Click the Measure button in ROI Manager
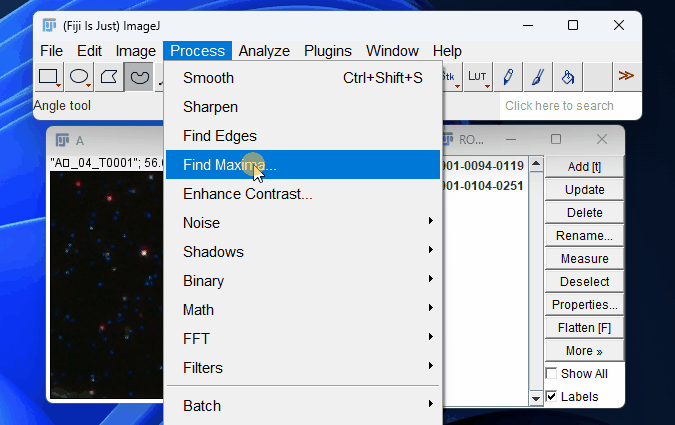This screenshot has height=425, width=675. [x=584, y=259]
